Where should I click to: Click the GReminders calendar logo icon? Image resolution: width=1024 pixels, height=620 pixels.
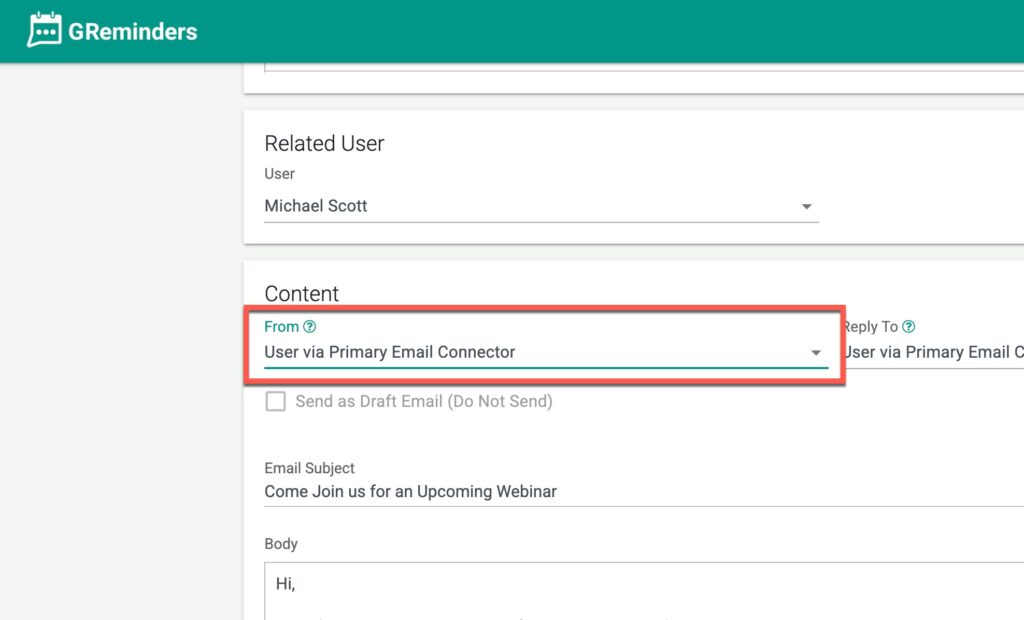(45, 31)
